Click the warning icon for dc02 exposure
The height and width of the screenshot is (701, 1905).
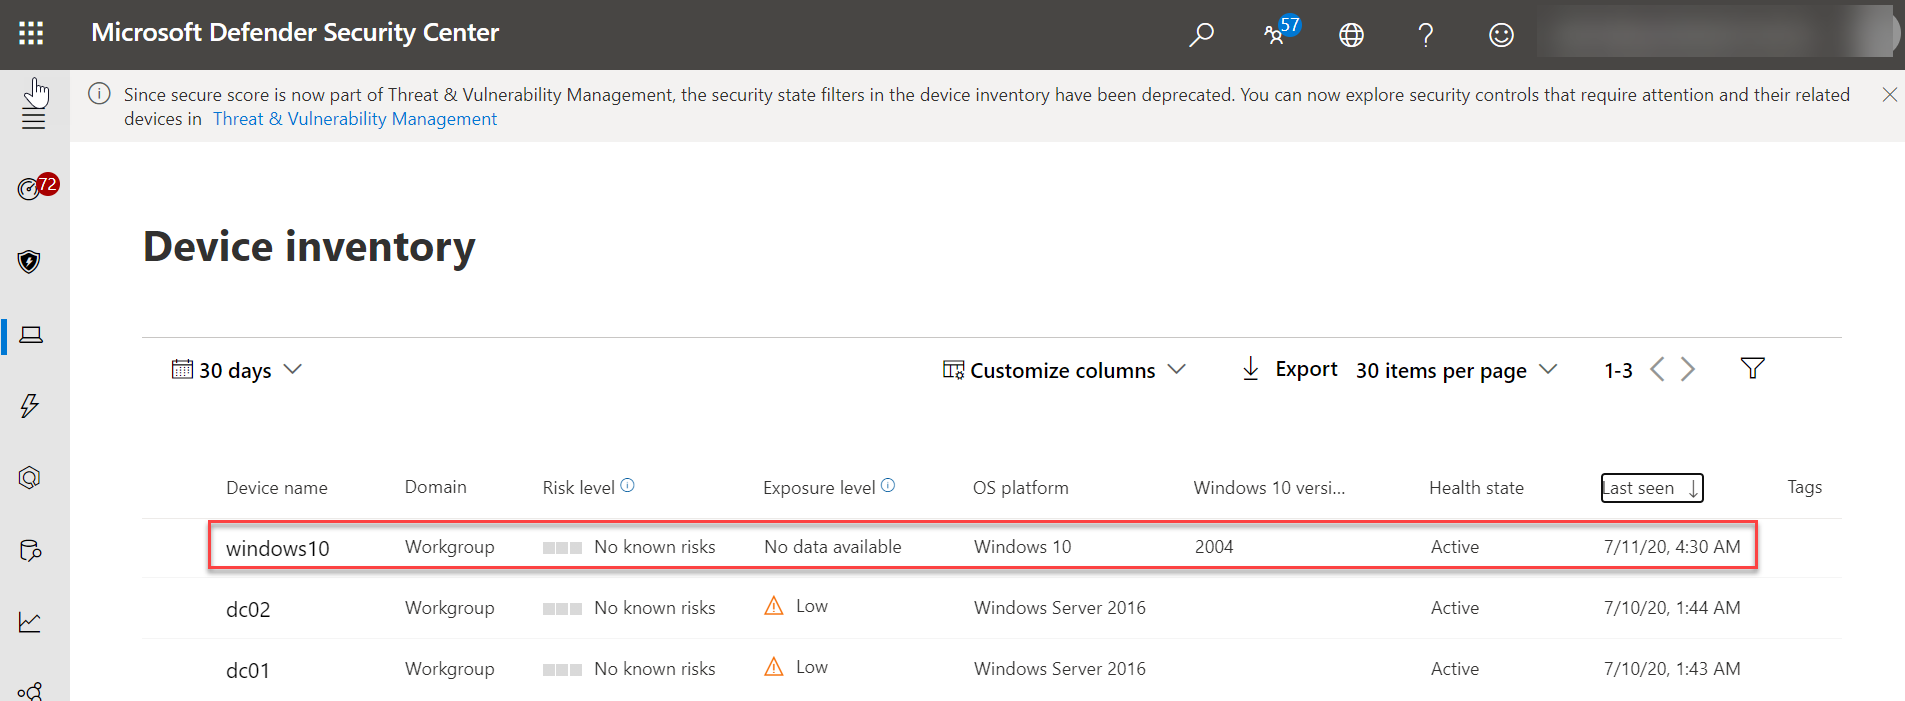coord(774,606)
